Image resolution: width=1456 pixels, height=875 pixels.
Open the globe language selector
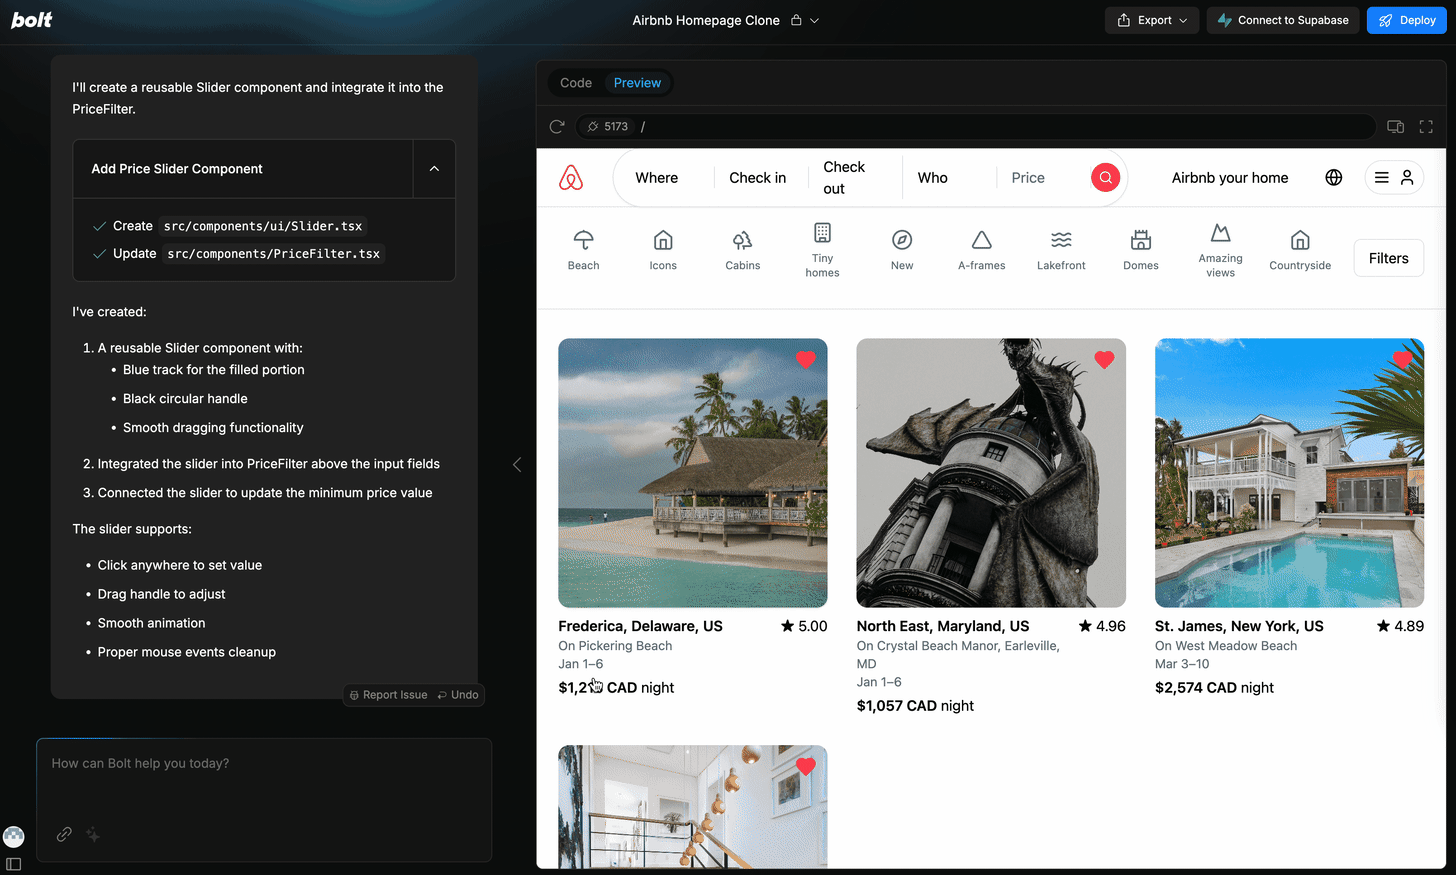tap(1333, 178)
